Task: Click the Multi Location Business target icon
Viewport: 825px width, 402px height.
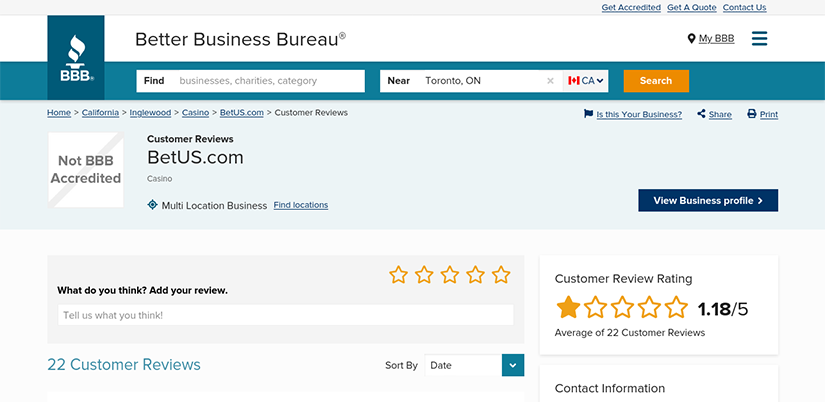Action: [152, 205]
